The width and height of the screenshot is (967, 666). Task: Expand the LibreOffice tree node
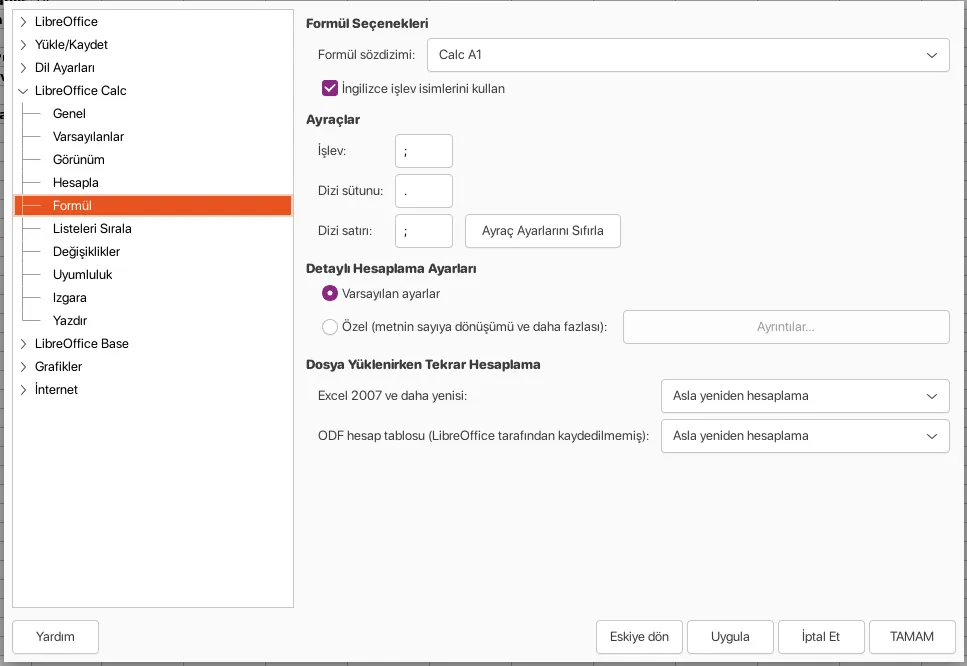24,22
